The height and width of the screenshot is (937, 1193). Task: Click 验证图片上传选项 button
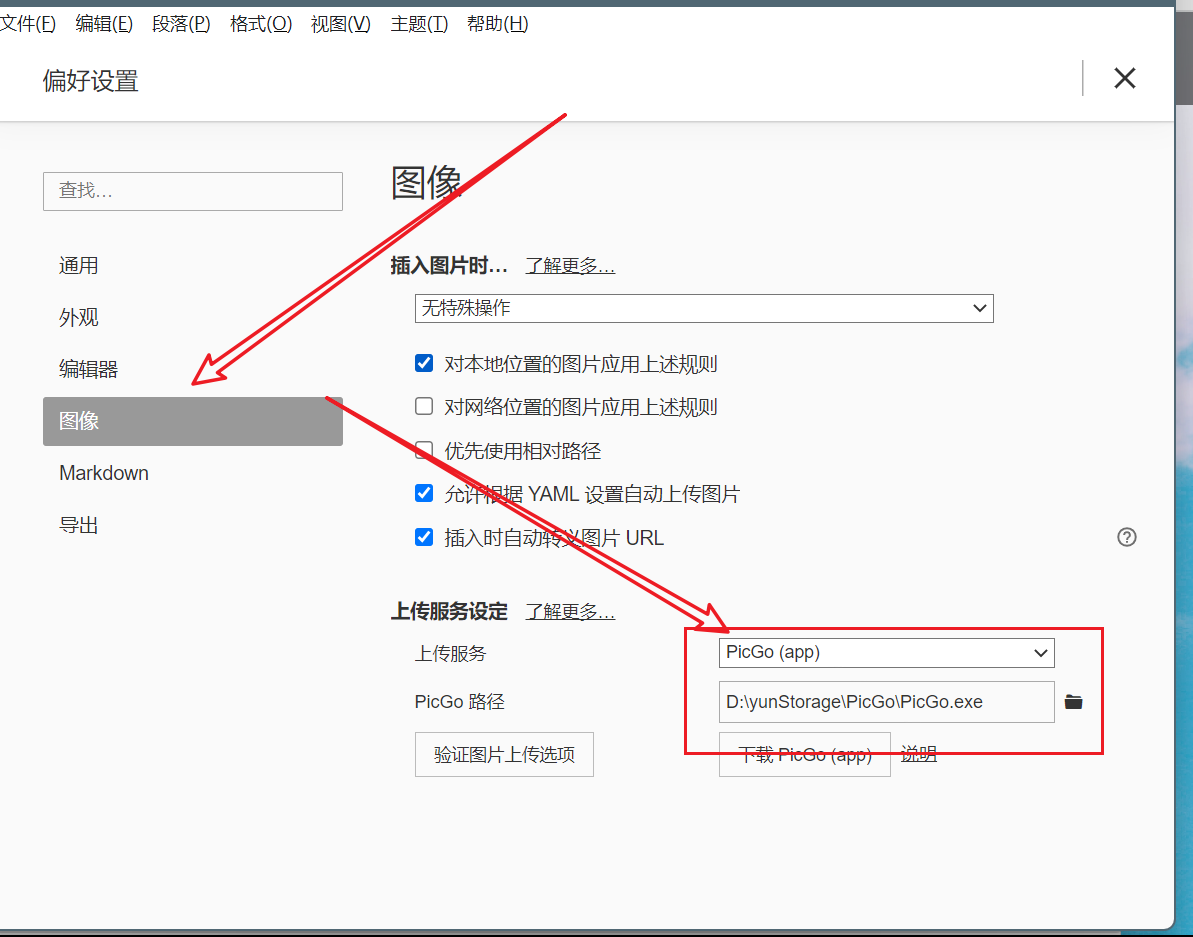[x=504, y=754]
